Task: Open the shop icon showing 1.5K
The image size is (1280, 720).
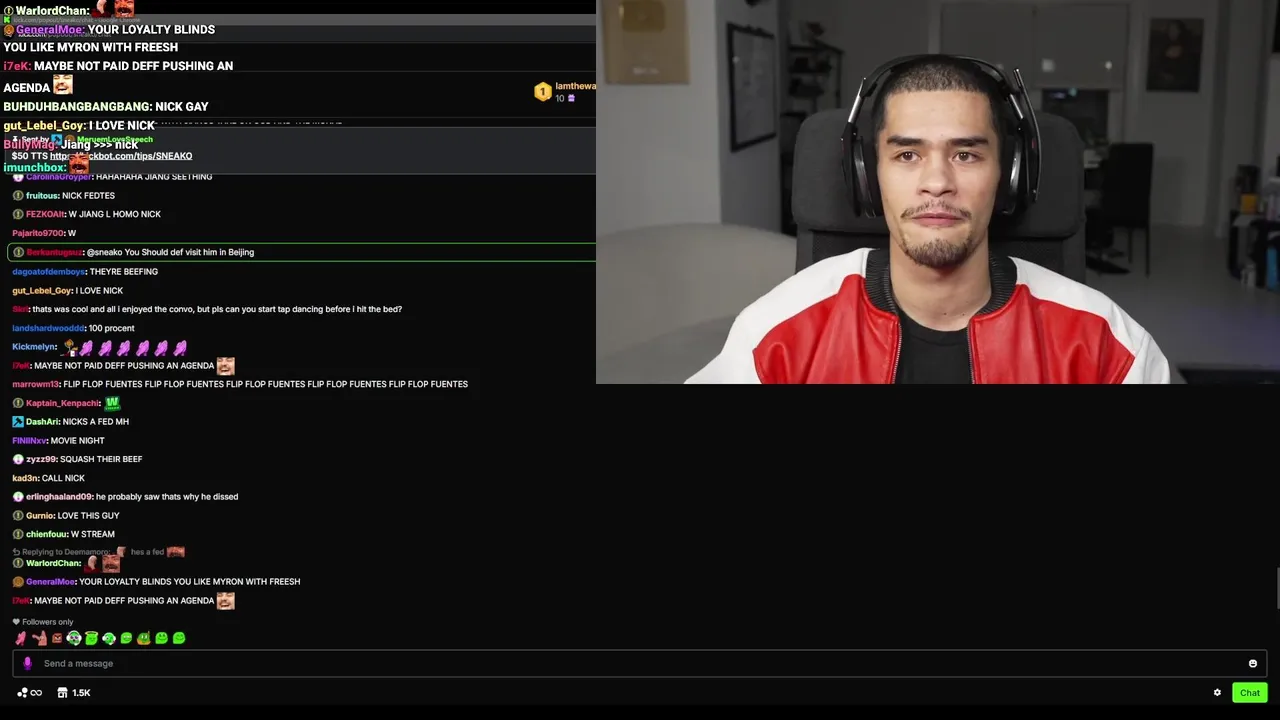Action: tap(74, 692)
